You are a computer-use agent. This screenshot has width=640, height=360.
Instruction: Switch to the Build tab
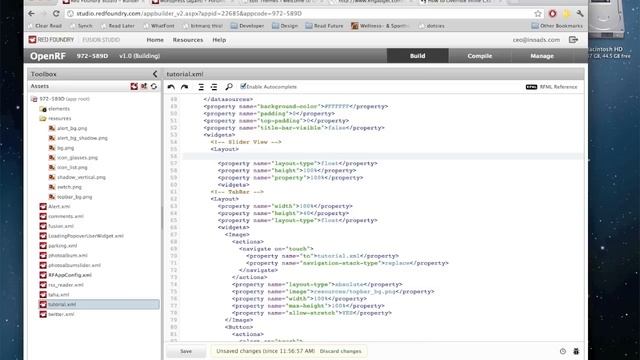pyautogui.click(x=418, y=56)
